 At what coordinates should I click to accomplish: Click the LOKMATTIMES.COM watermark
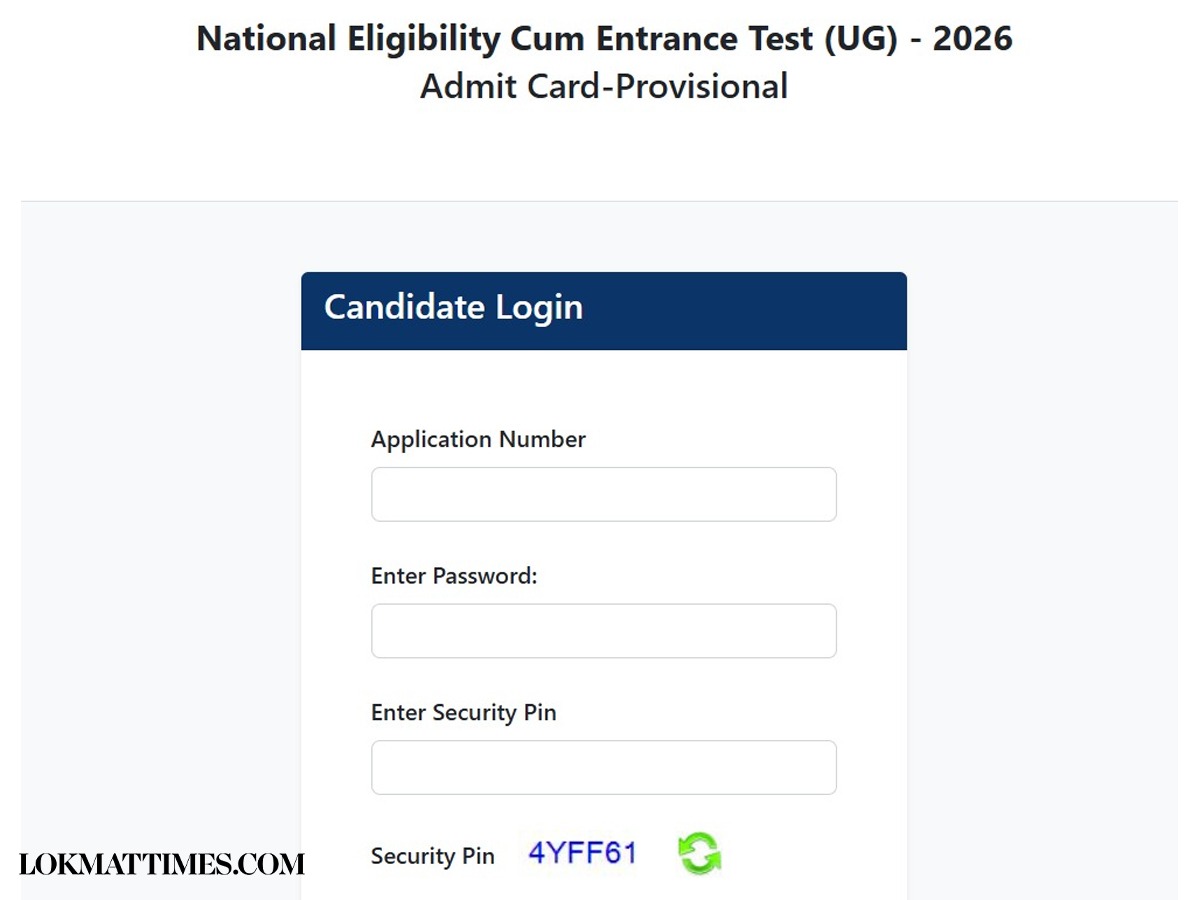(162, 865)
